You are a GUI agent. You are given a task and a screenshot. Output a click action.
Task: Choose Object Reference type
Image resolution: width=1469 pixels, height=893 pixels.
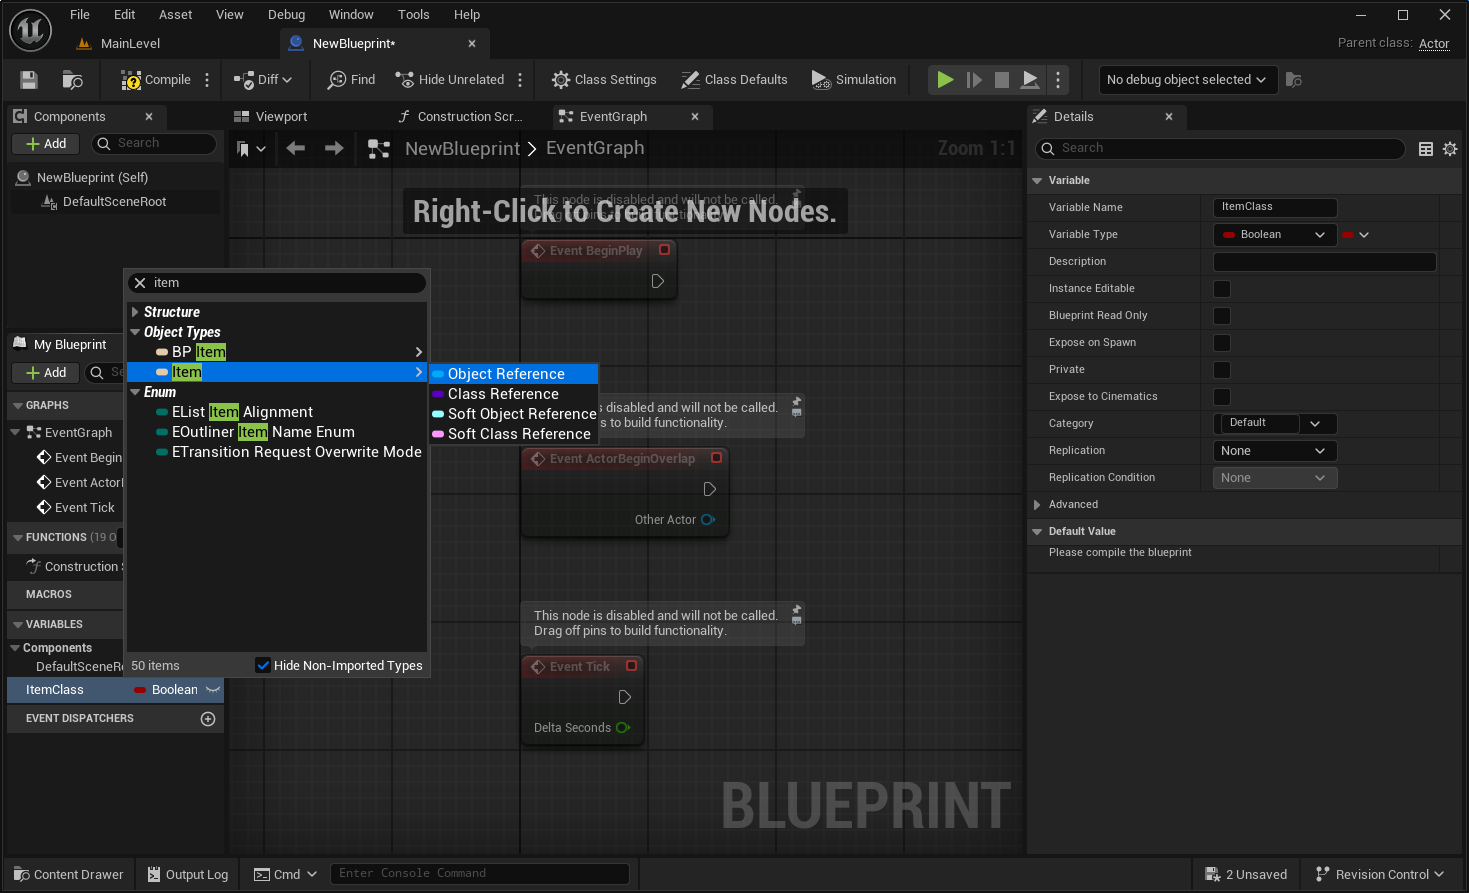pyautogui.click(x=514, y=374)
